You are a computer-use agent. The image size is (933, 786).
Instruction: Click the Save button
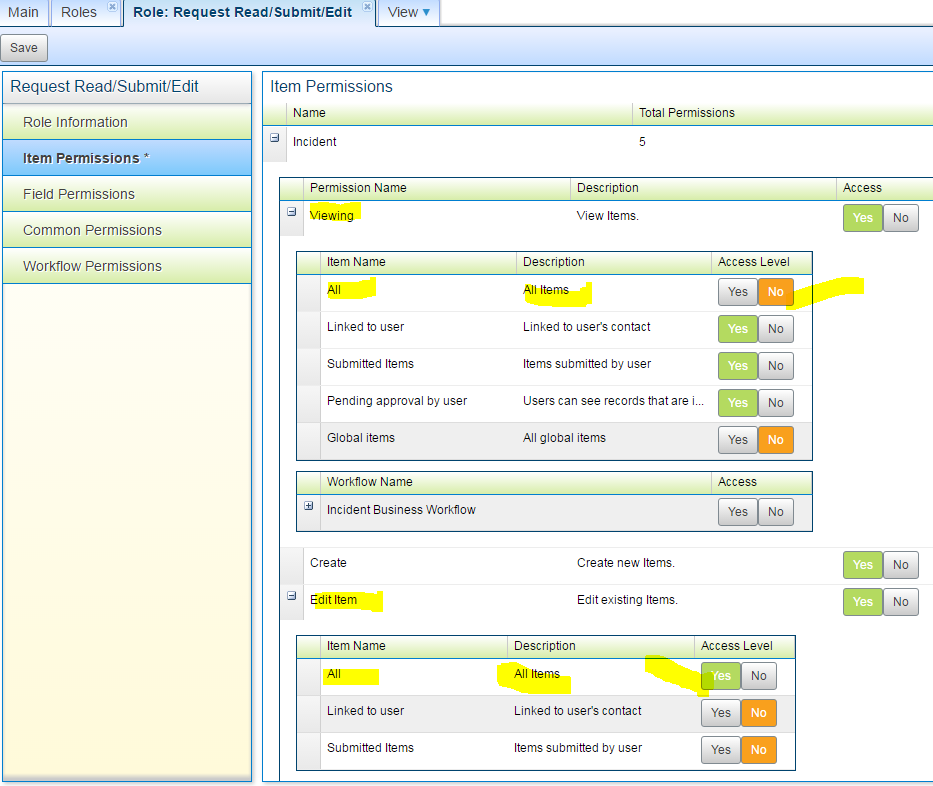24,48
